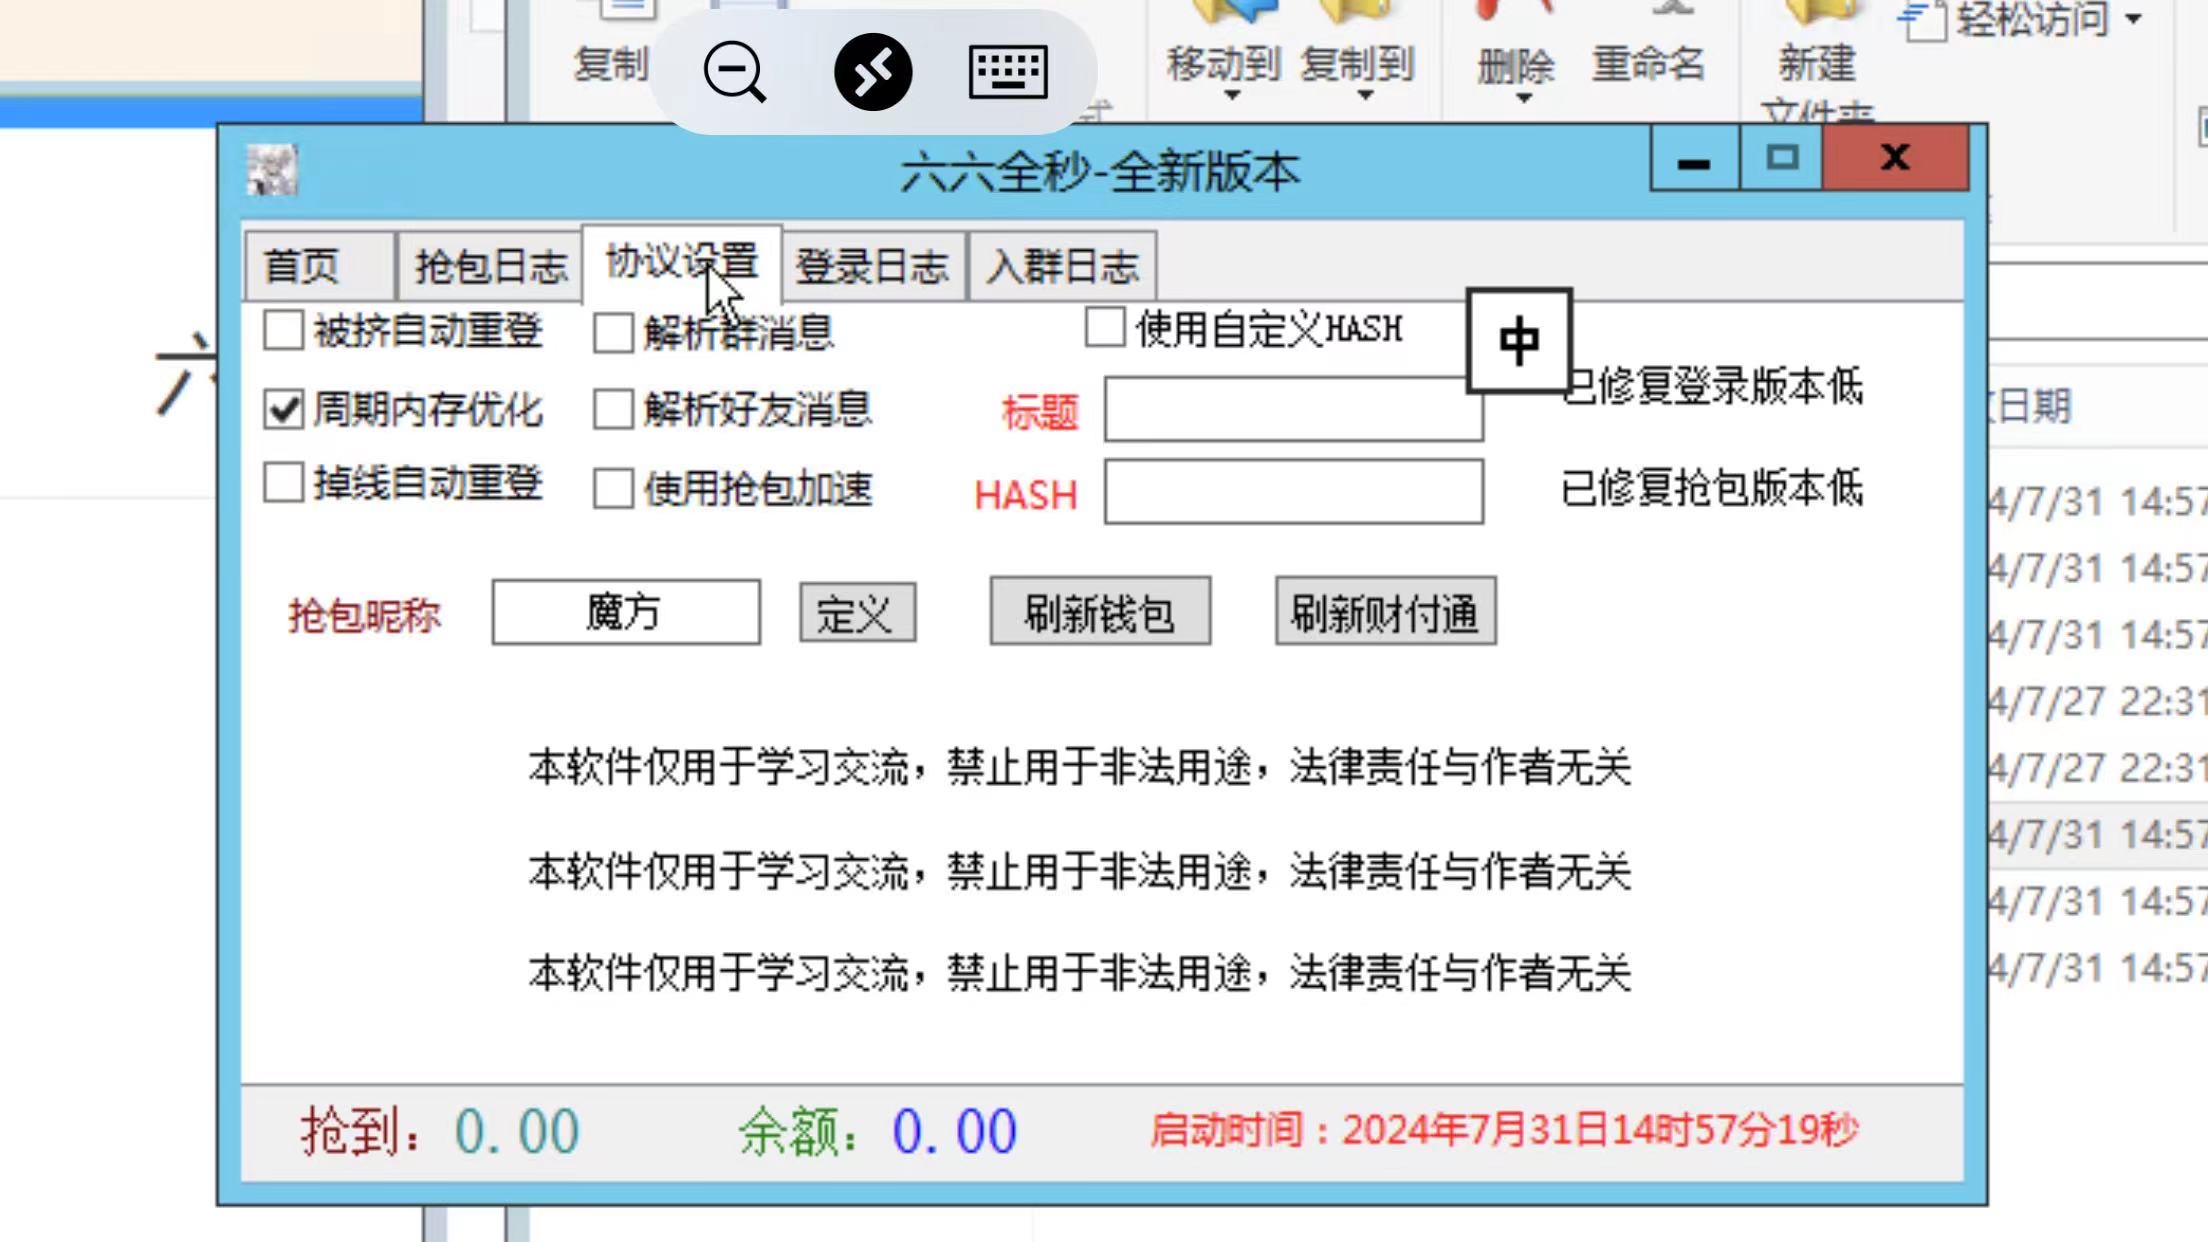Viewport: 2208px width, 1242px height.
Task: Close the 六六全秒 window
Action: [1895, 159]
